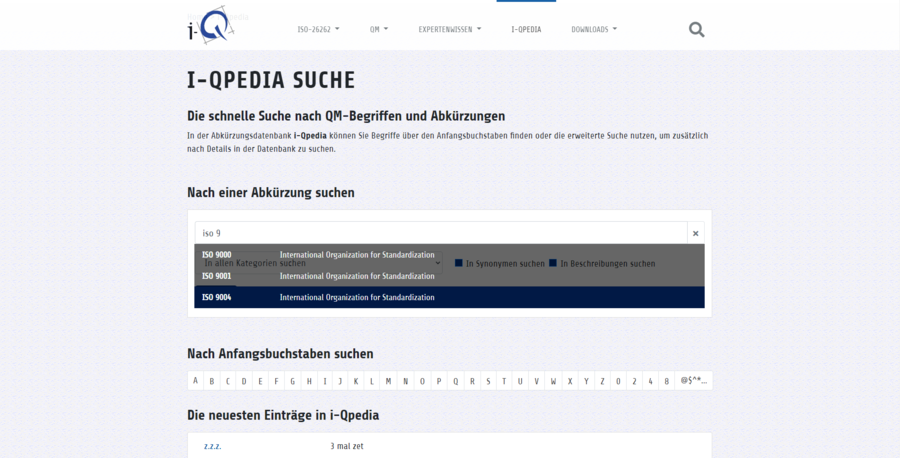
Task: Filter entries by letter O
Action: 422,381
